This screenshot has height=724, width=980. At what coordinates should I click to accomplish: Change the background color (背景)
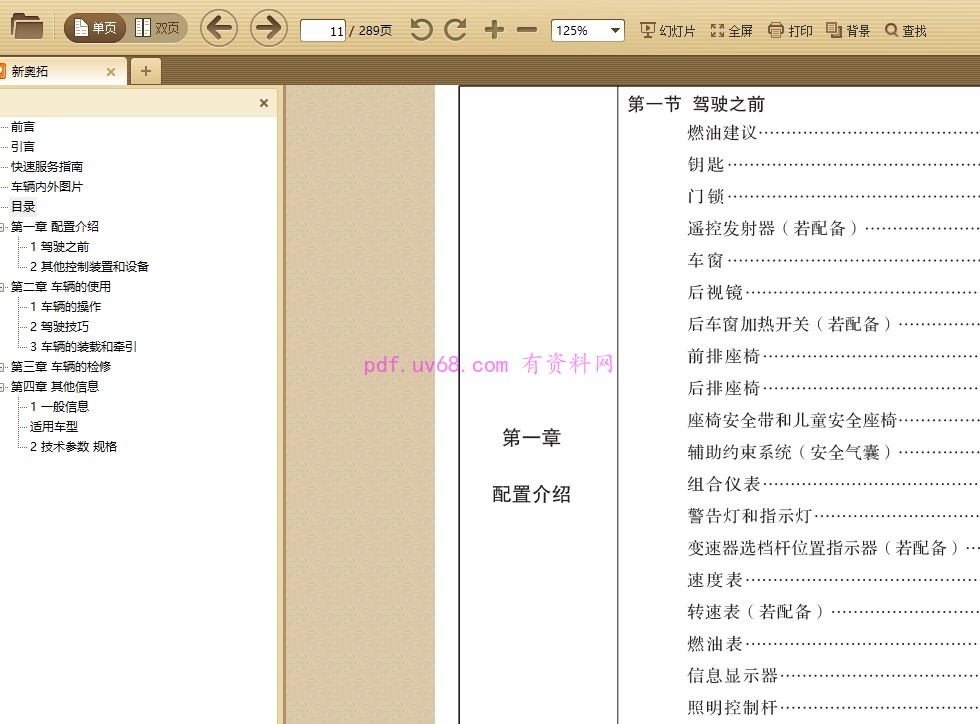click(848, 31)
